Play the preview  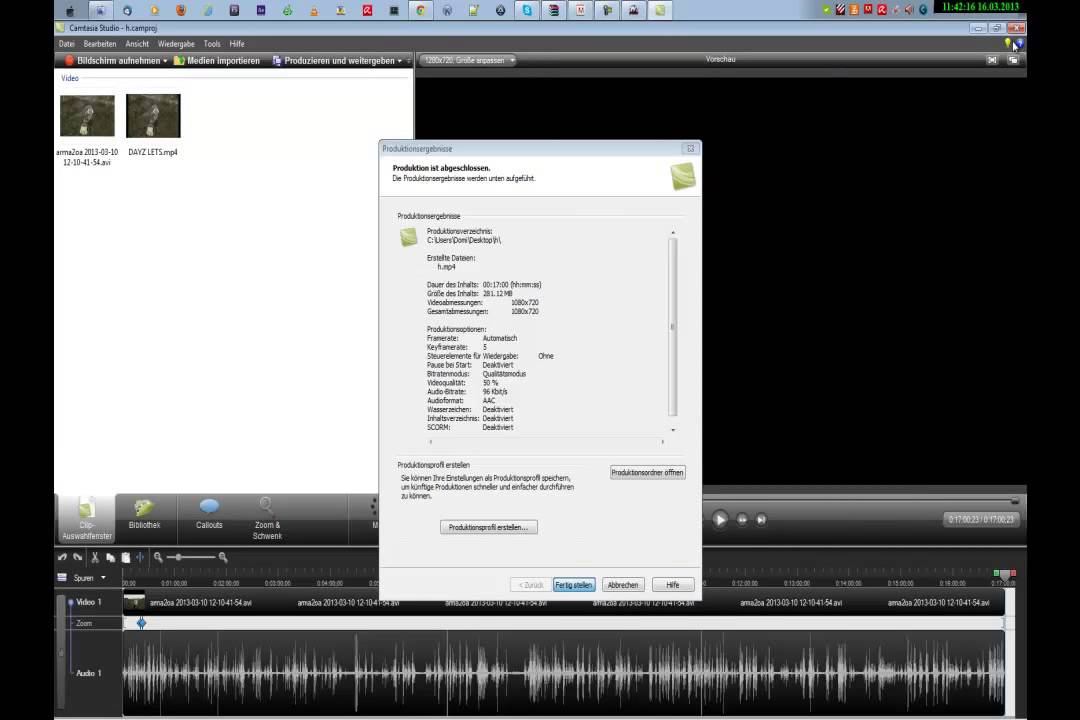tap(720, 520)
